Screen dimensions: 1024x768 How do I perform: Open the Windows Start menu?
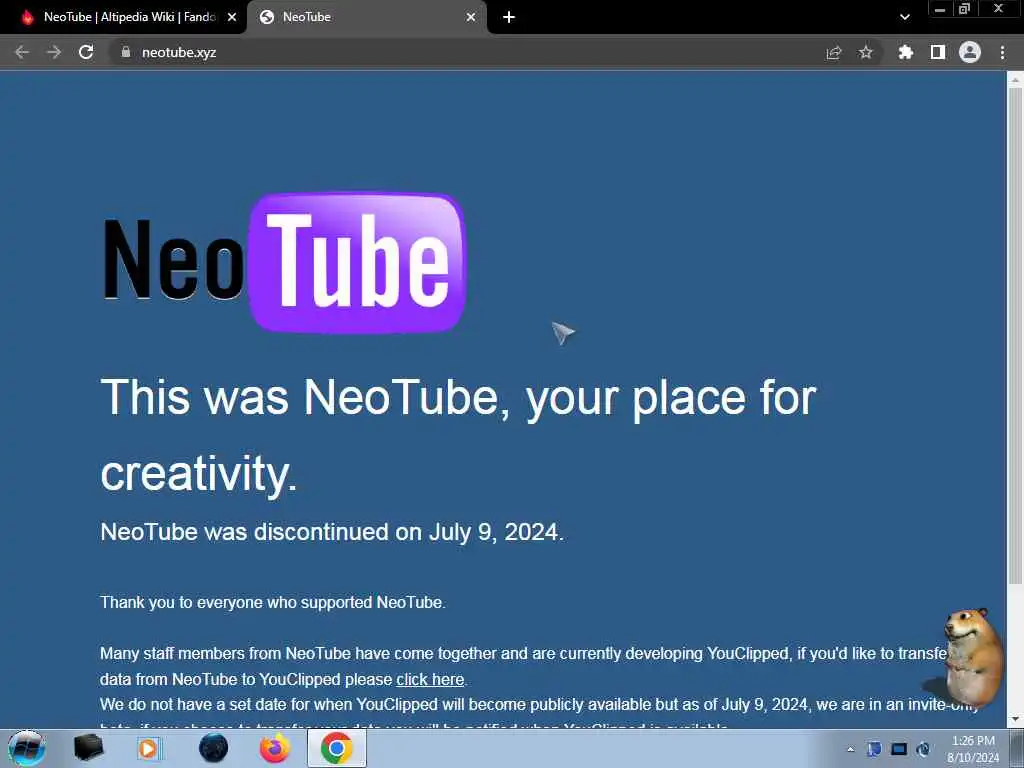[27, 748]
